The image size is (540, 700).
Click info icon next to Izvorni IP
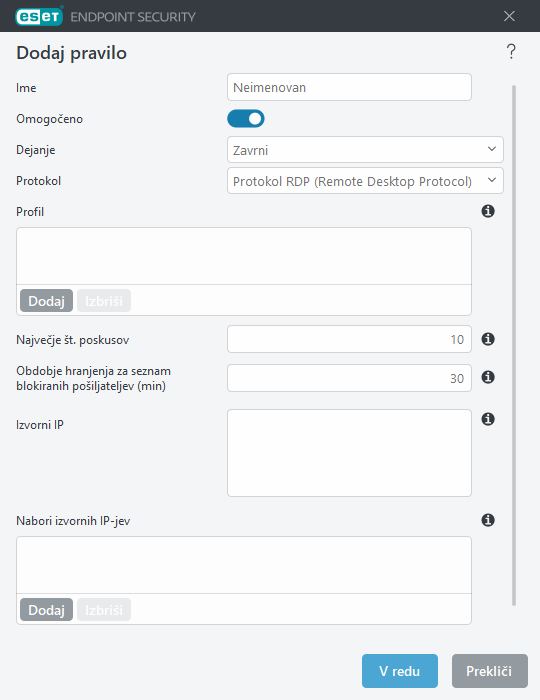[488, 419]
